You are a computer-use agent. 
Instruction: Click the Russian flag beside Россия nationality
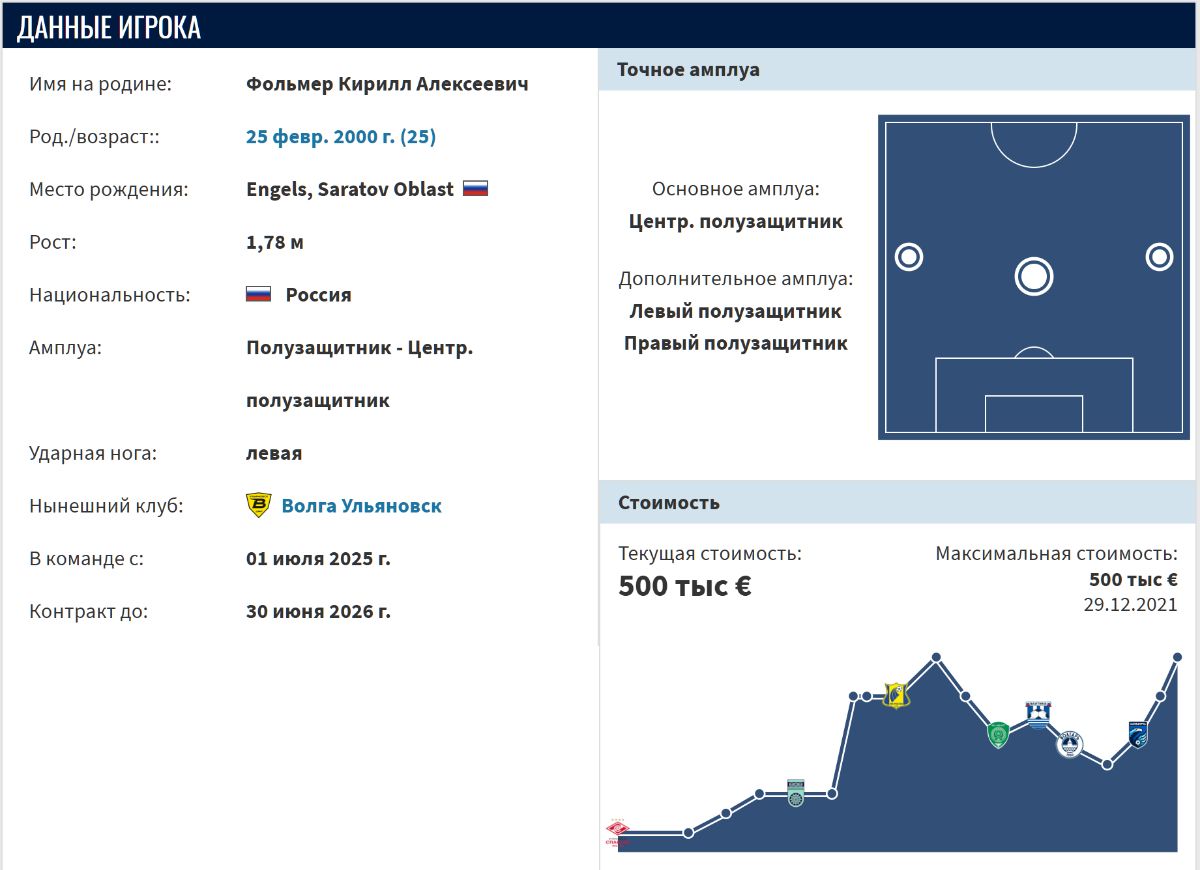pyautogui.click(x=259, y=295)
